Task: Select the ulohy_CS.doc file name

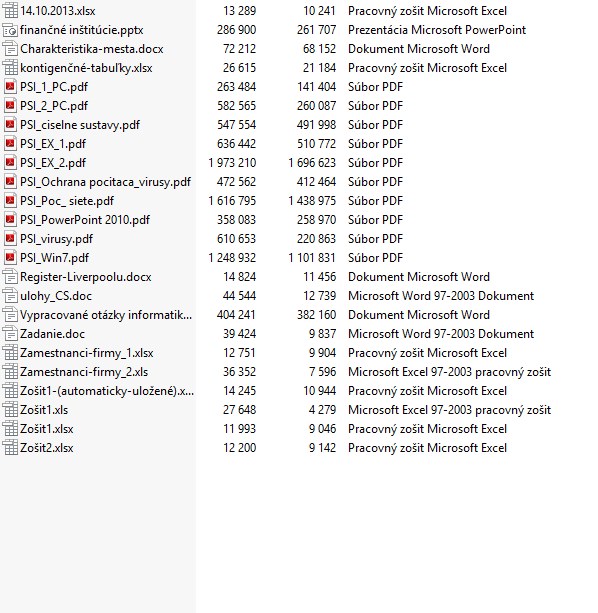Action: [x=56, y=296]
